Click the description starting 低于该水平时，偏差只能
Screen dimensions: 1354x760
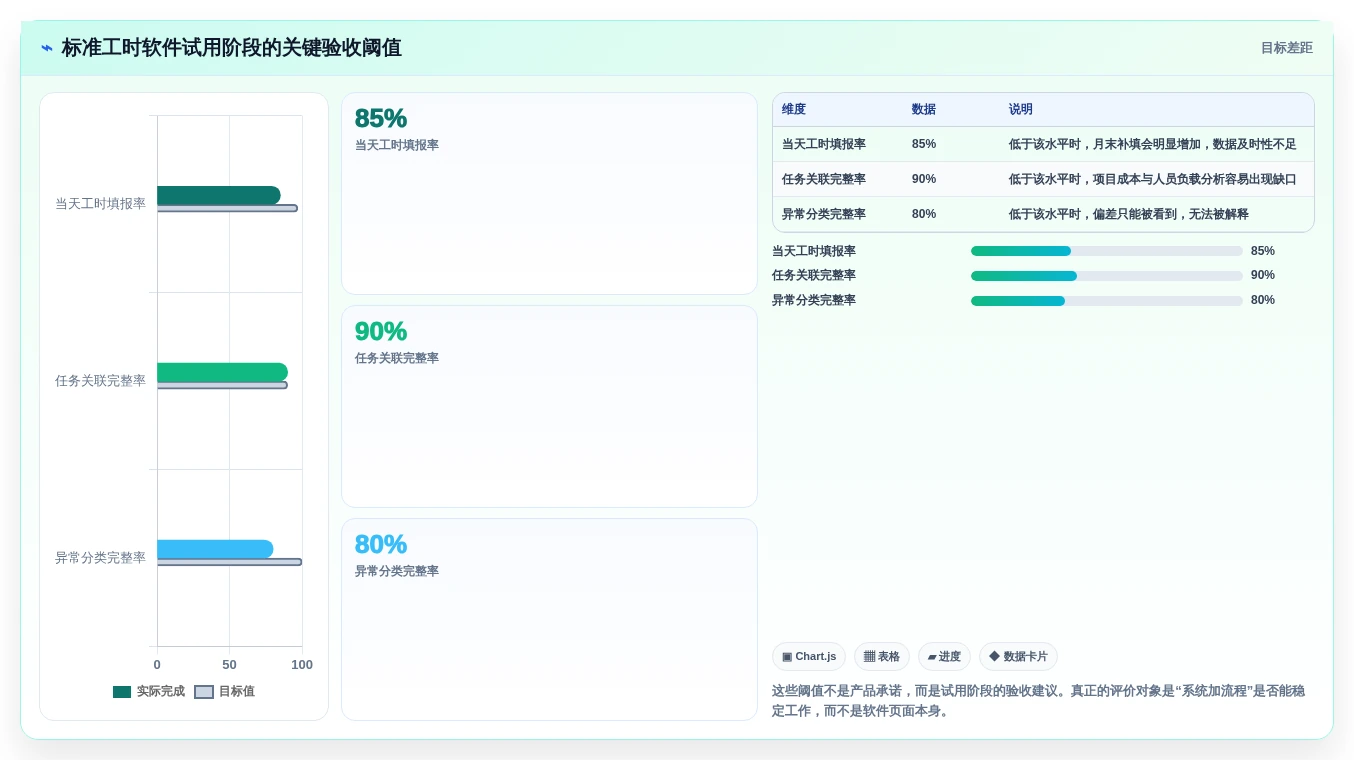pos(1129,214)
